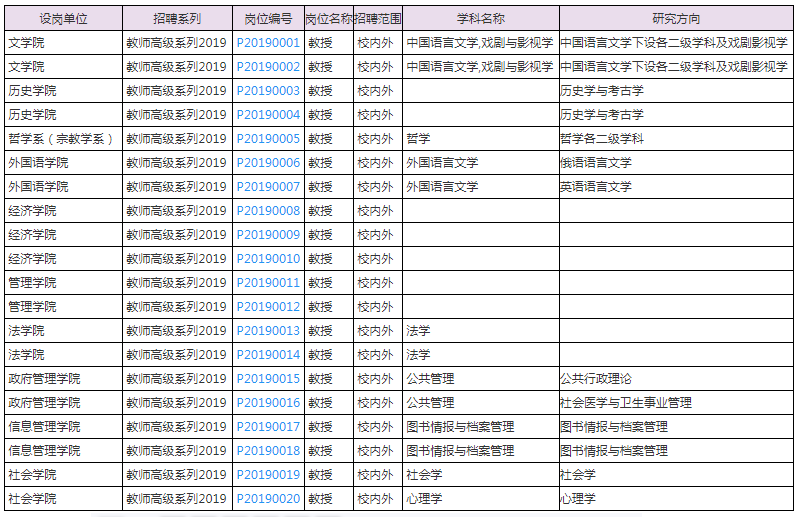This screenshot has height=517, width=800.
Task: Select the P20190008 link
Action: pos(268,211)
